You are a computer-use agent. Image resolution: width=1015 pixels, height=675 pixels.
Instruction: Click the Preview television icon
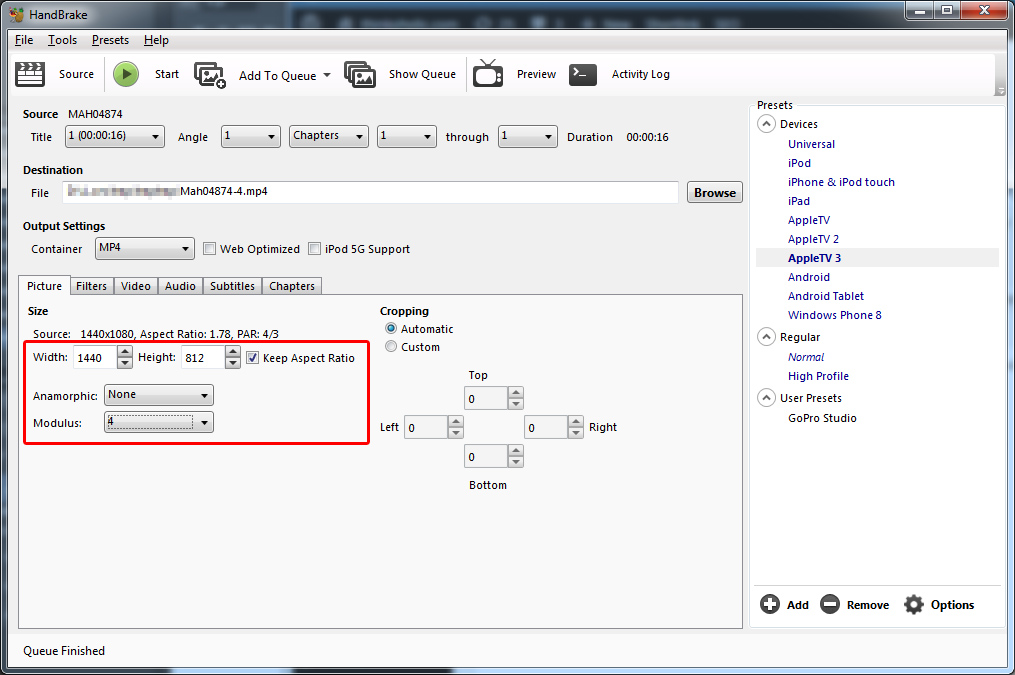click(488, 74)
